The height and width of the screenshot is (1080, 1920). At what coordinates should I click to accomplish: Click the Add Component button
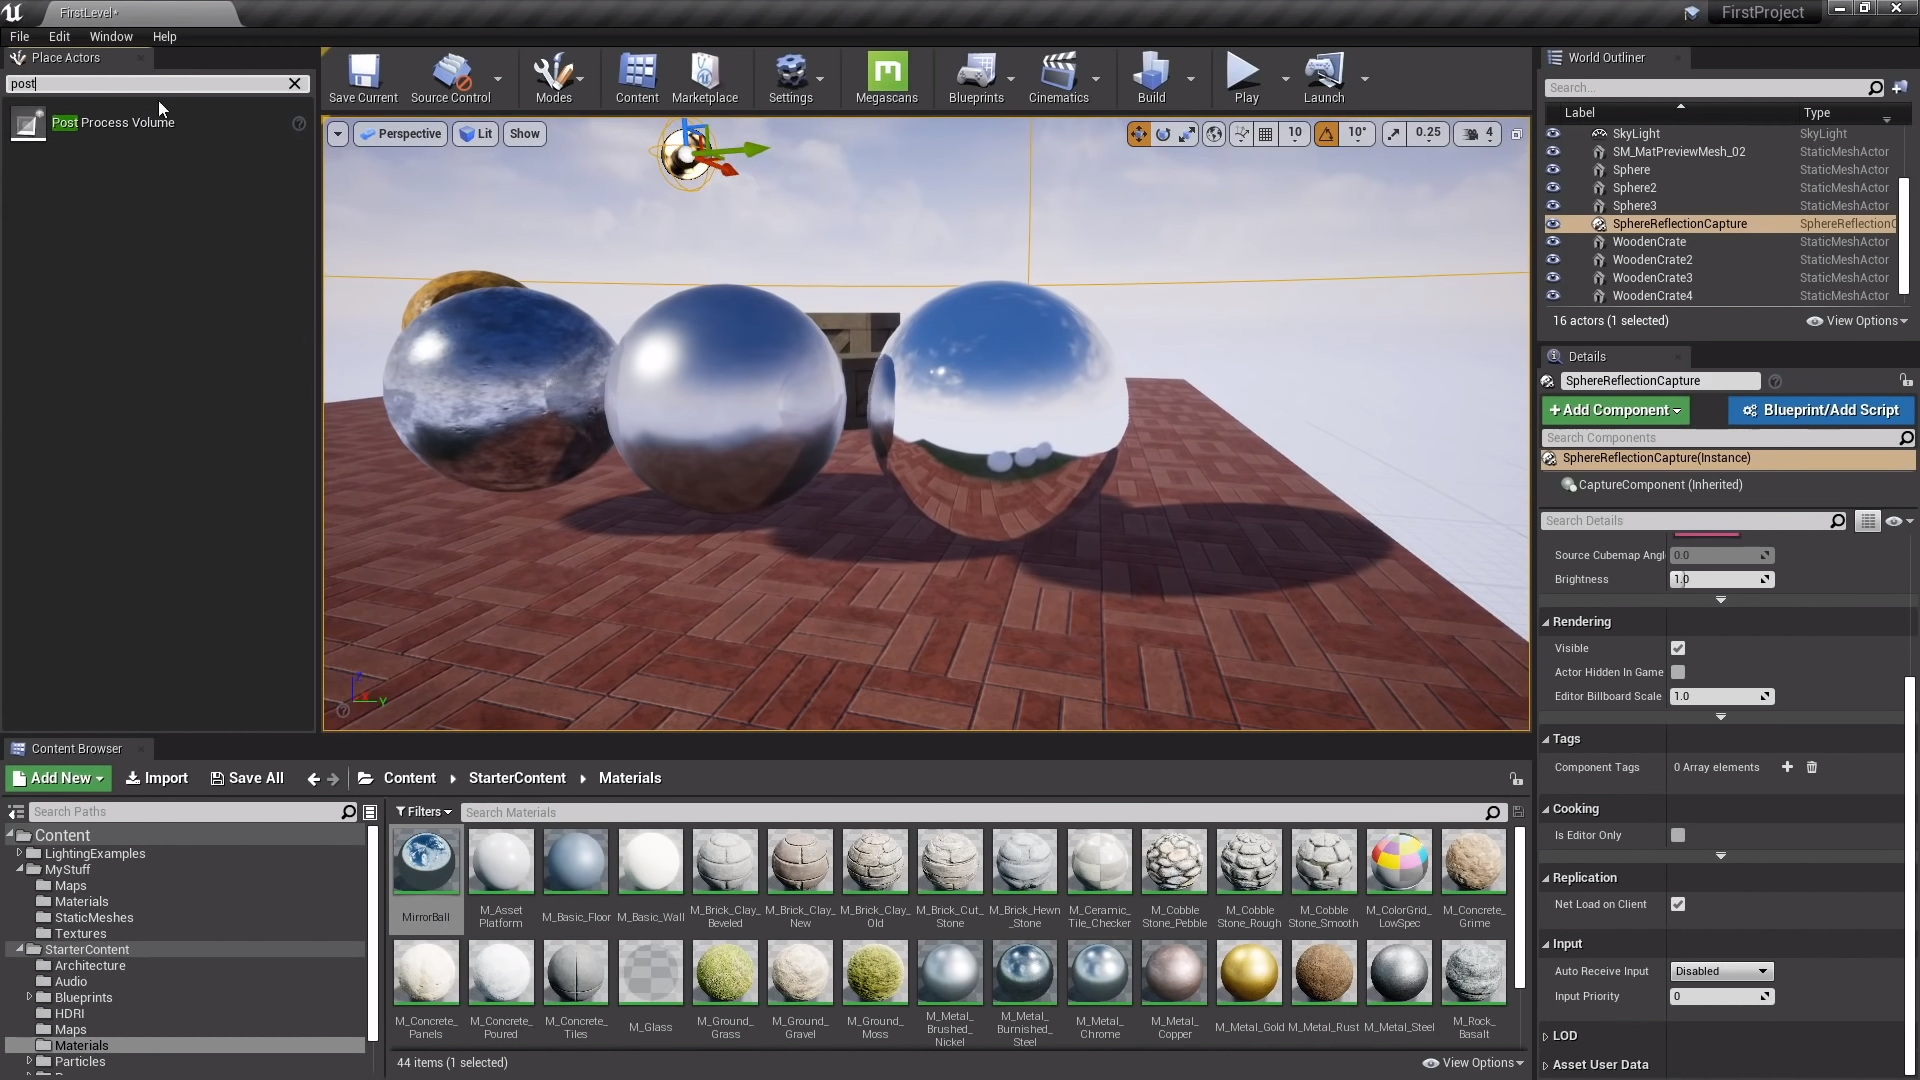point(1615,410)
